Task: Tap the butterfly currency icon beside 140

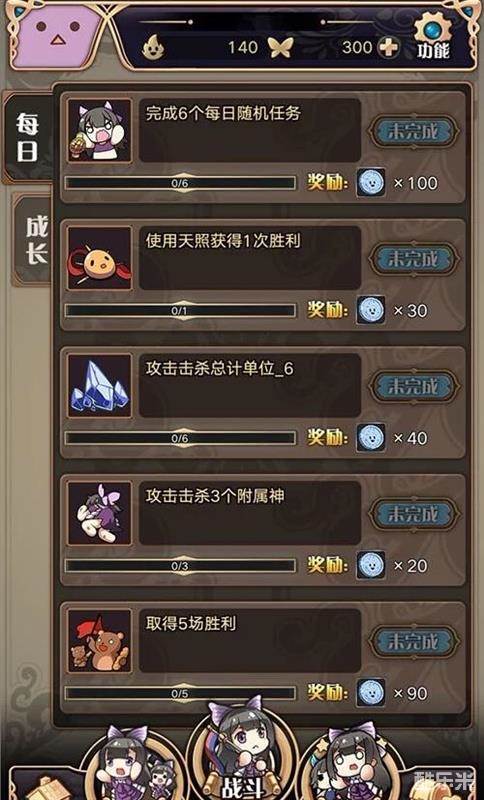Action: (282, 48)
